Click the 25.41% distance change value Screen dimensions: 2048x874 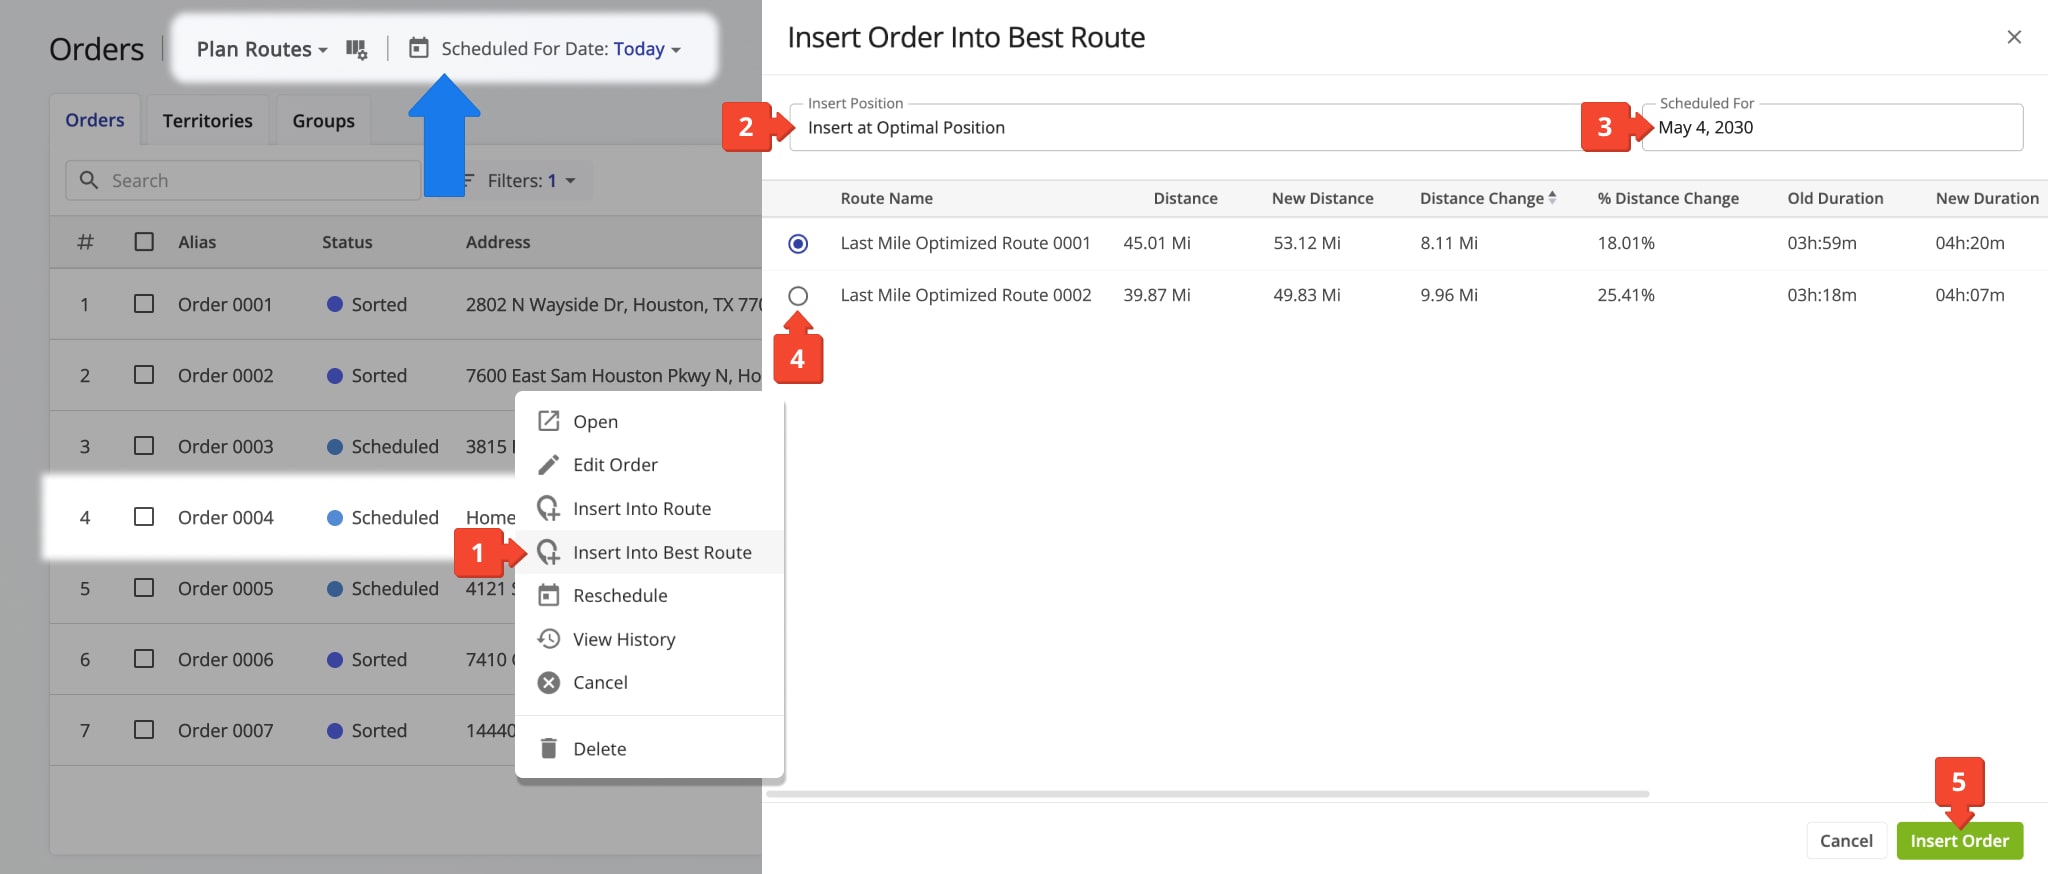(x=1626, y=295)
